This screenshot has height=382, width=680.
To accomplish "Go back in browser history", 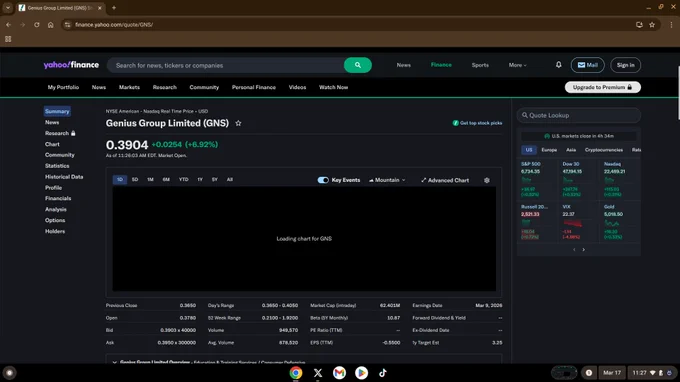I will [9, 25].
